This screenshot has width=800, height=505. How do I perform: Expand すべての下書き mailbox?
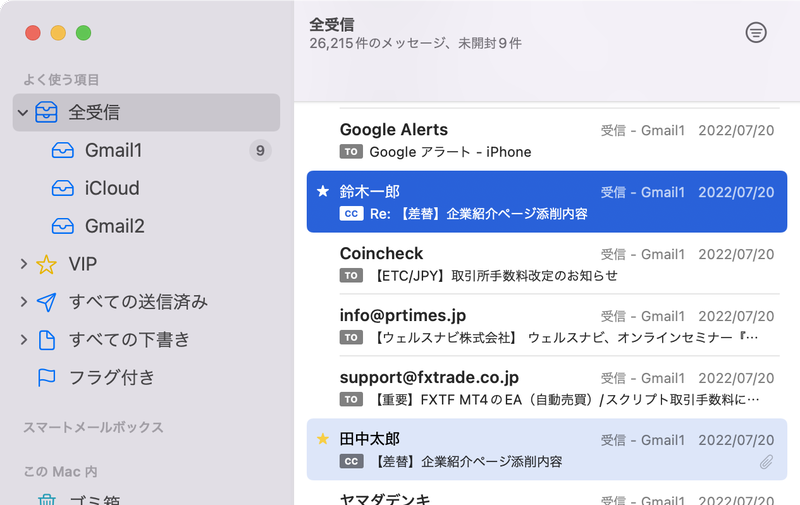pyautogui.click(x=23, y=339)
